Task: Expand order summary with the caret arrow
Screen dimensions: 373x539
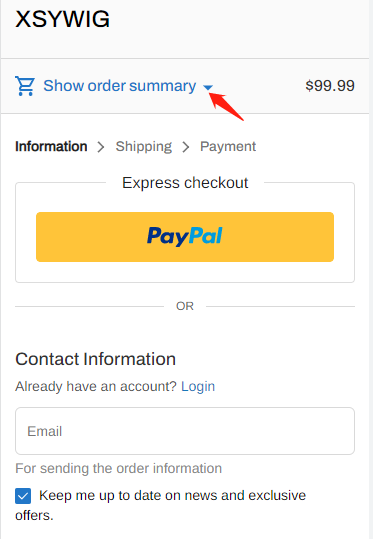Action: pyautogui.click(x=208, y=88)
